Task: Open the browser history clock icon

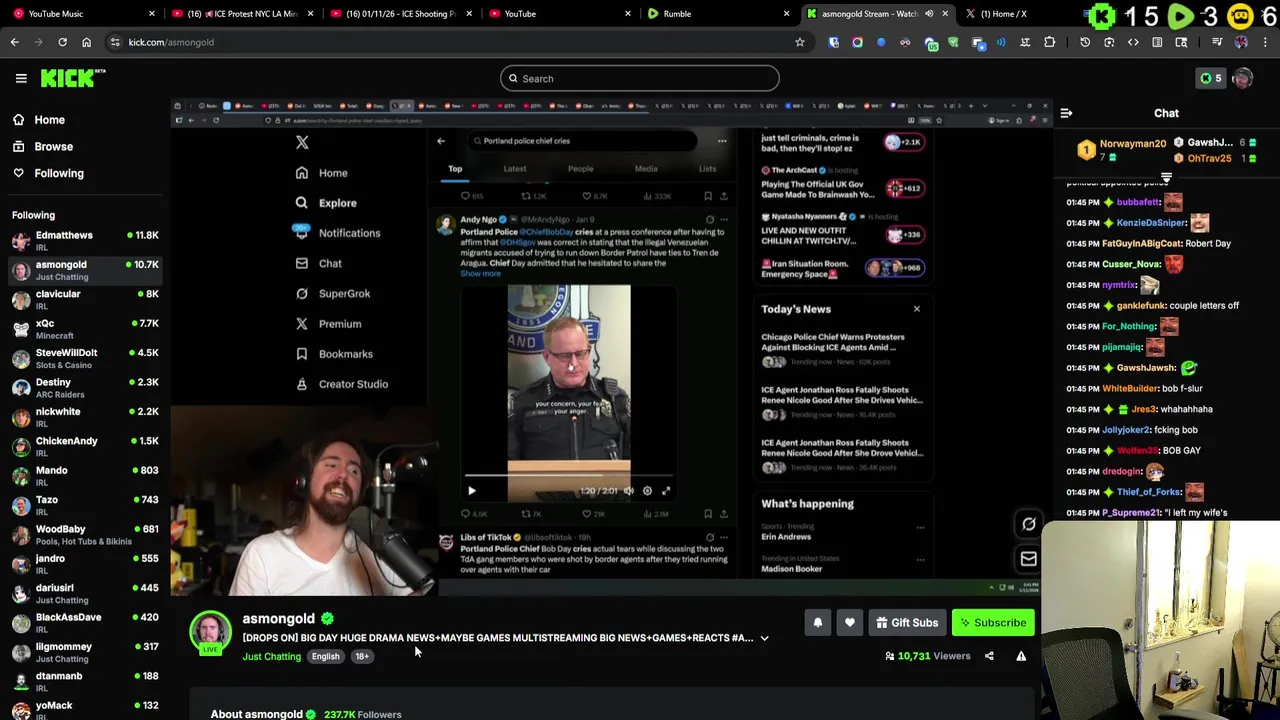Action: [x=1085, y=42]
